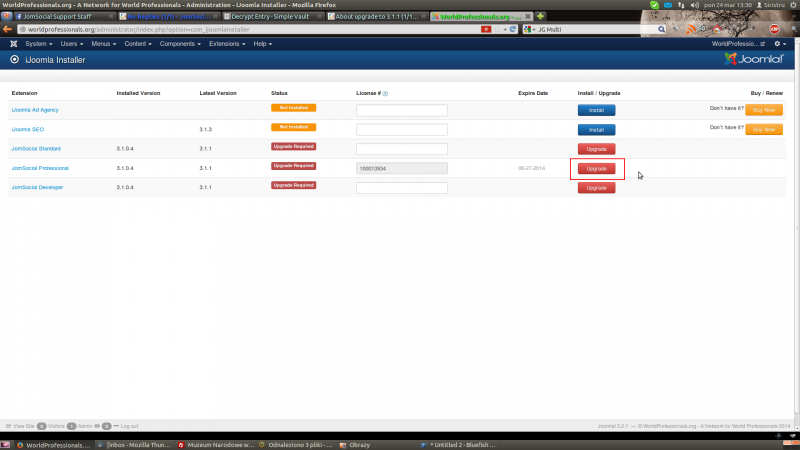800x450 pixels.
Task: Click license field containing 100013934
Action: coord(402,168)
